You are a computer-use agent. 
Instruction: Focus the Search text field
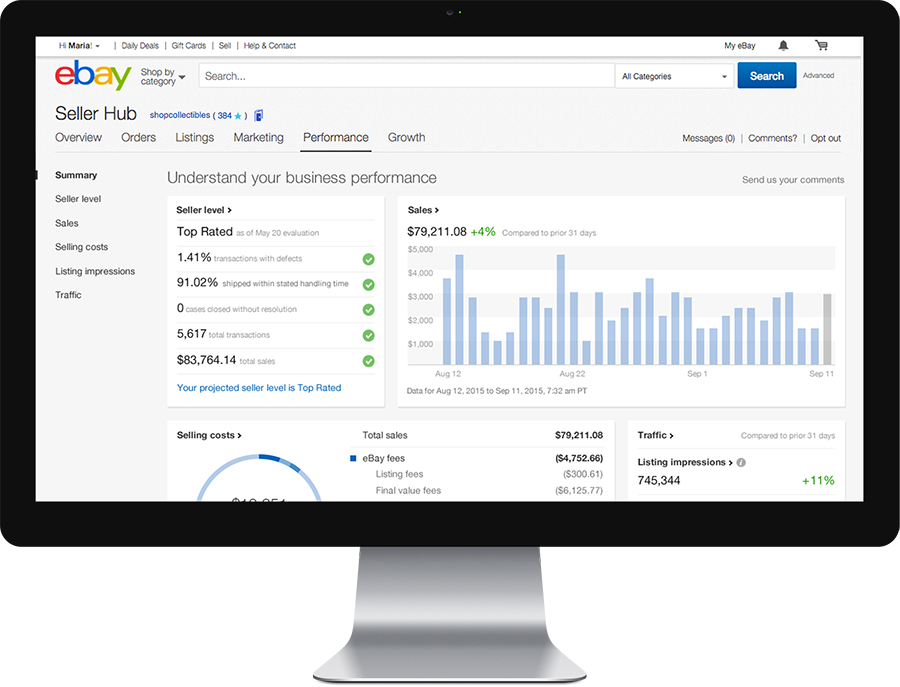tap(406, 76)
